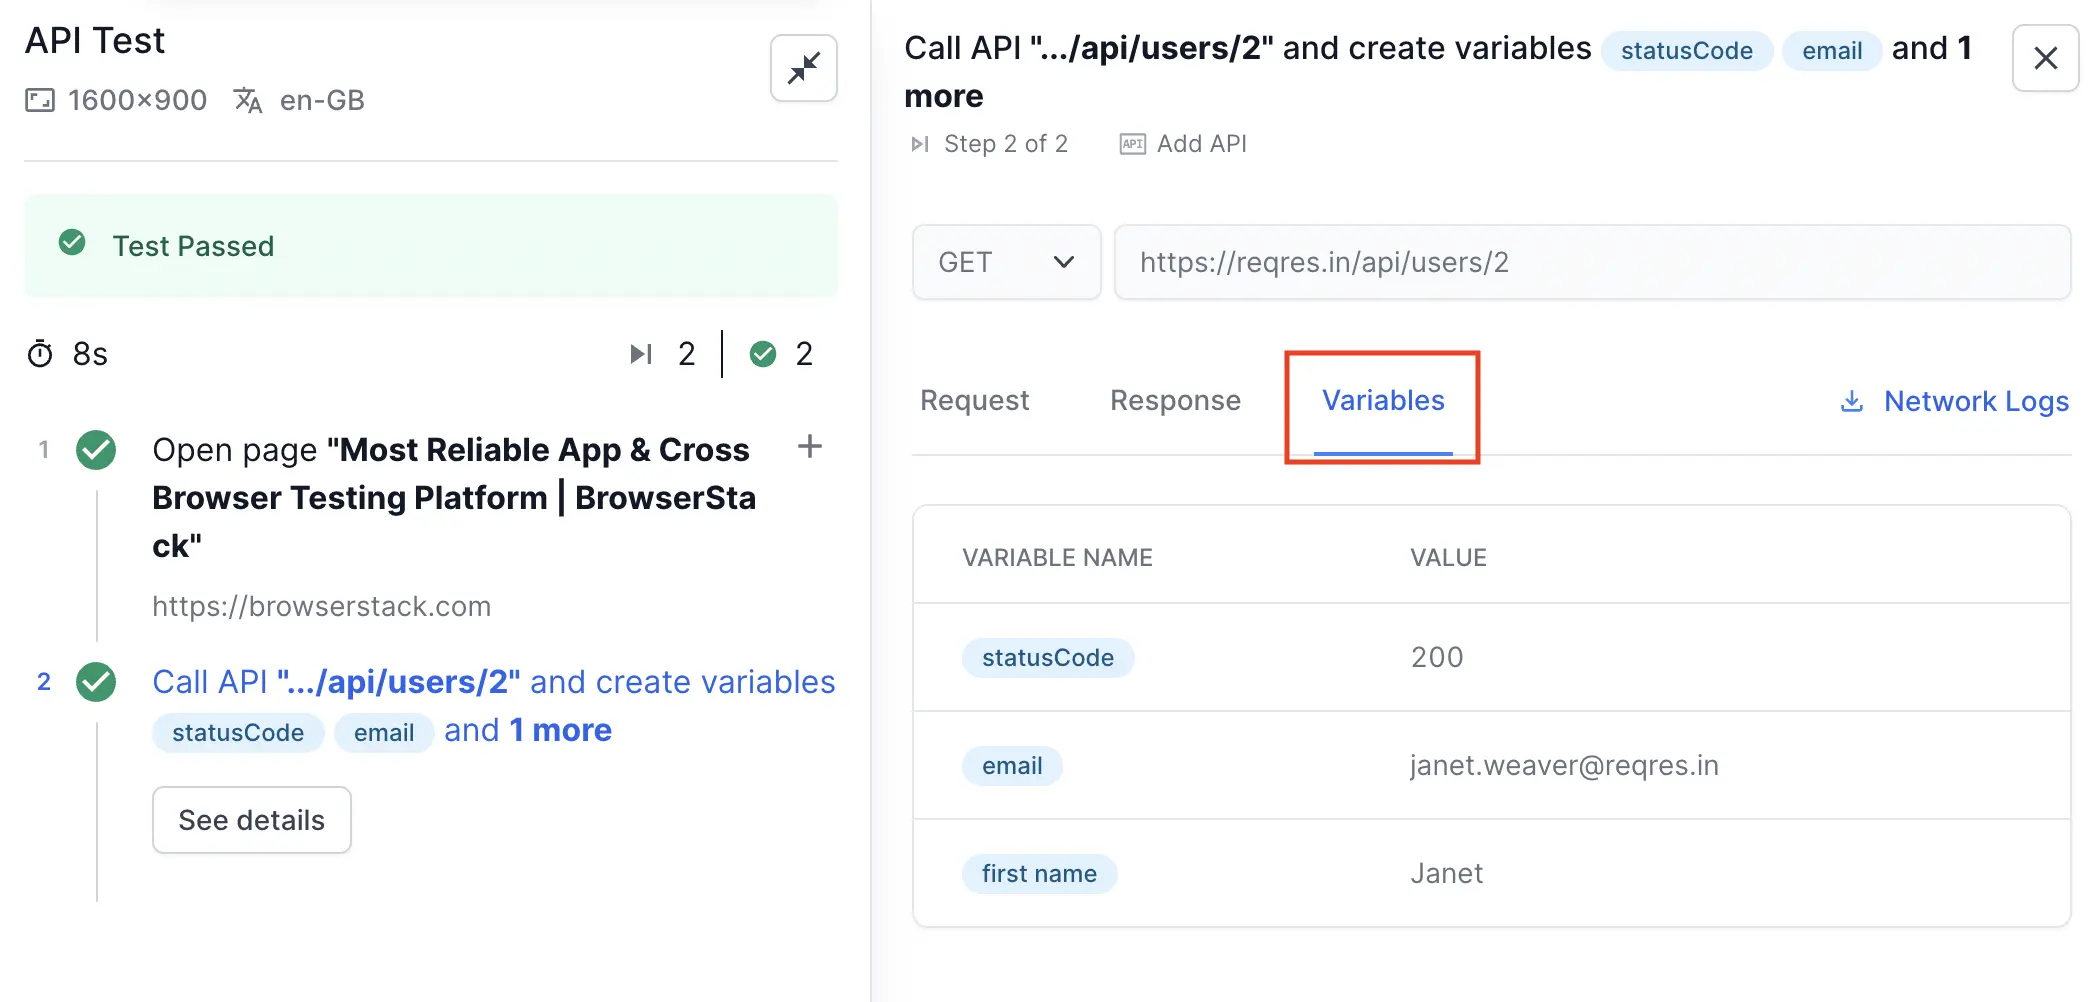Switch to the Response tab

coord(1175,401)
